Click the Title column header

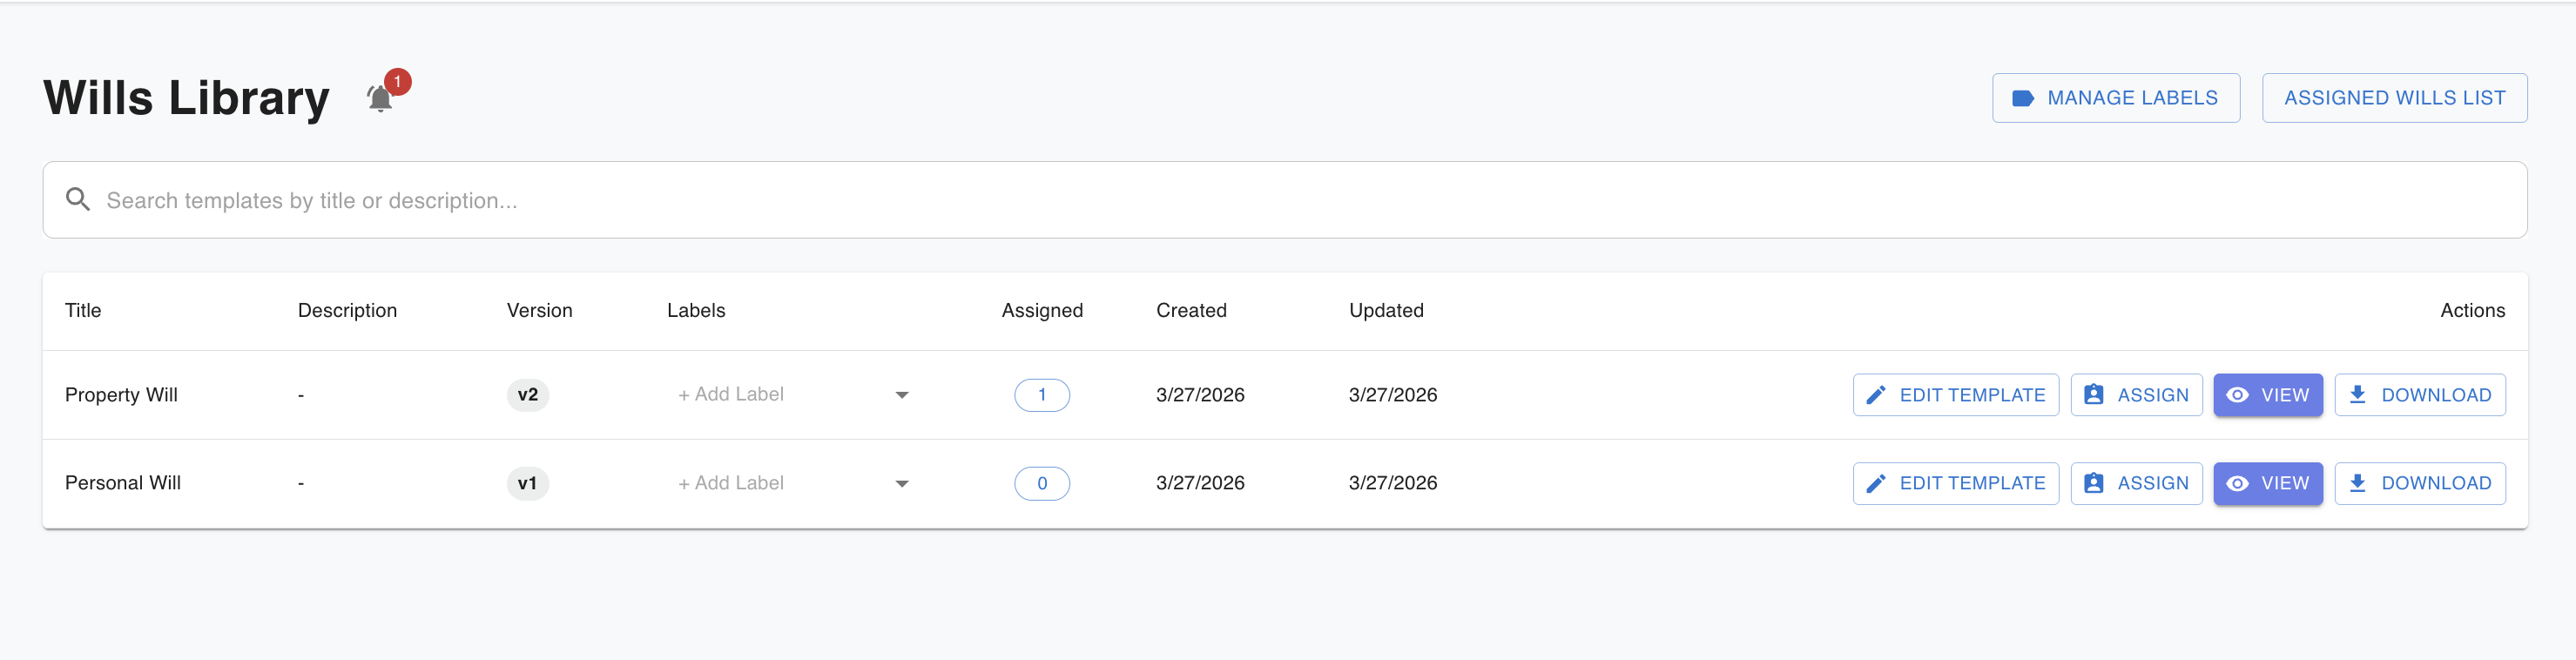[x=83, y=310]
